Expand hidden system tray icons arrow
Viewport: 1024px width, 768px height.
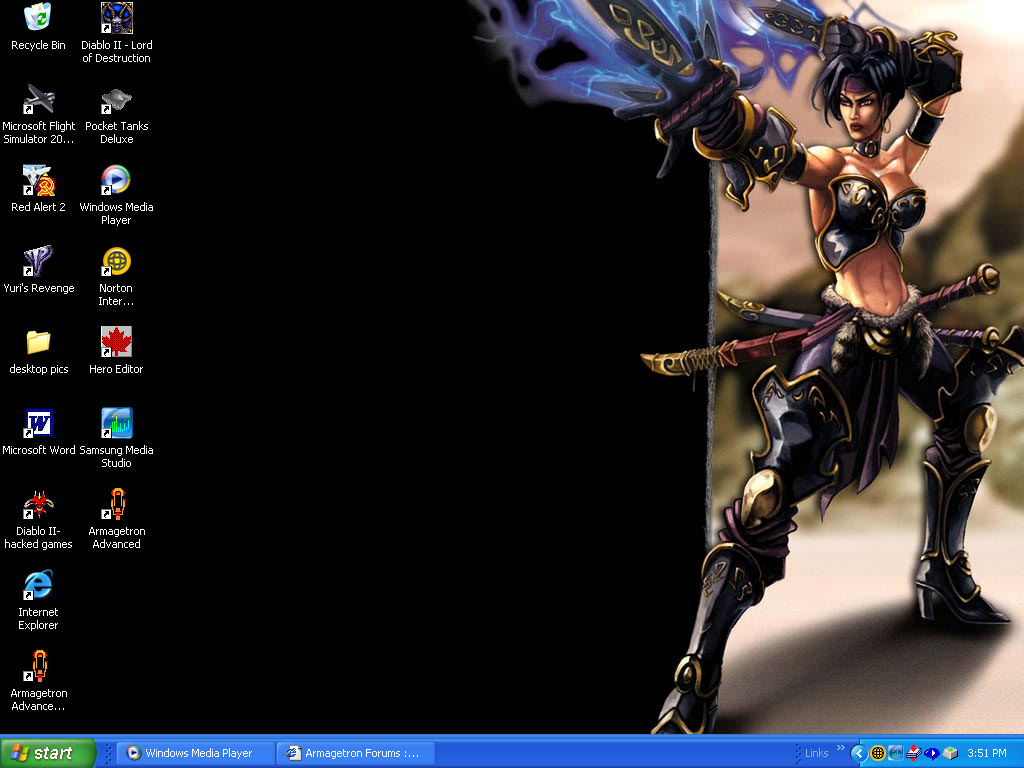(x=858, y=753)
